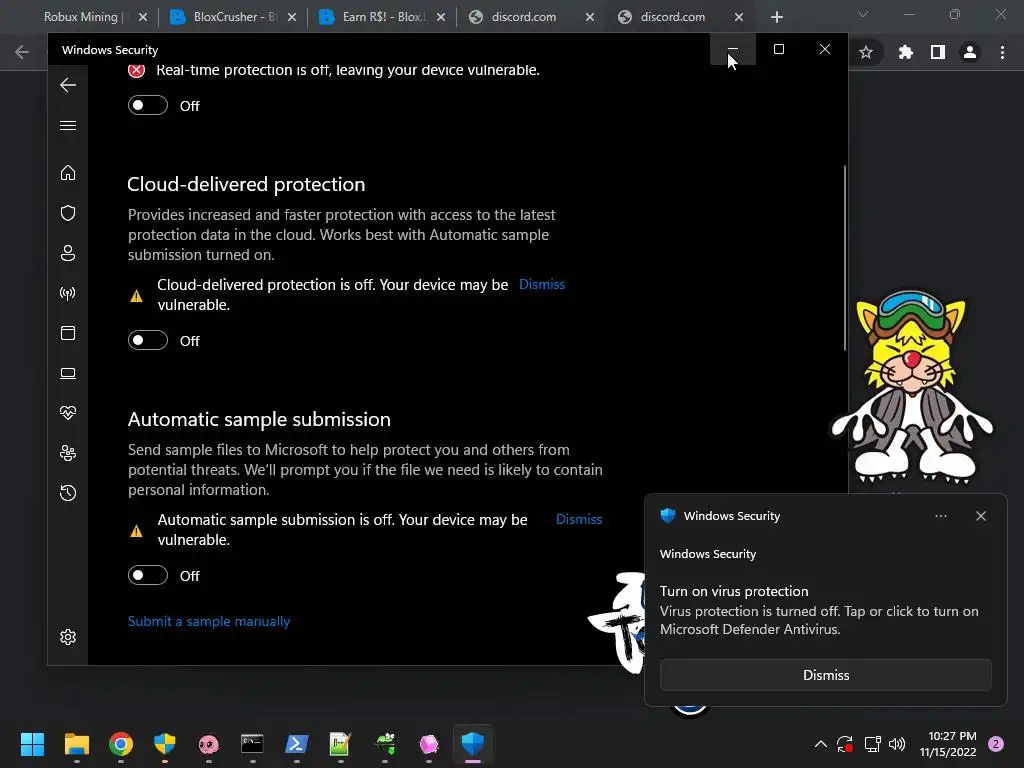
Task: Click Automatic sample submission heading
Action: click(x=259, y=419)
